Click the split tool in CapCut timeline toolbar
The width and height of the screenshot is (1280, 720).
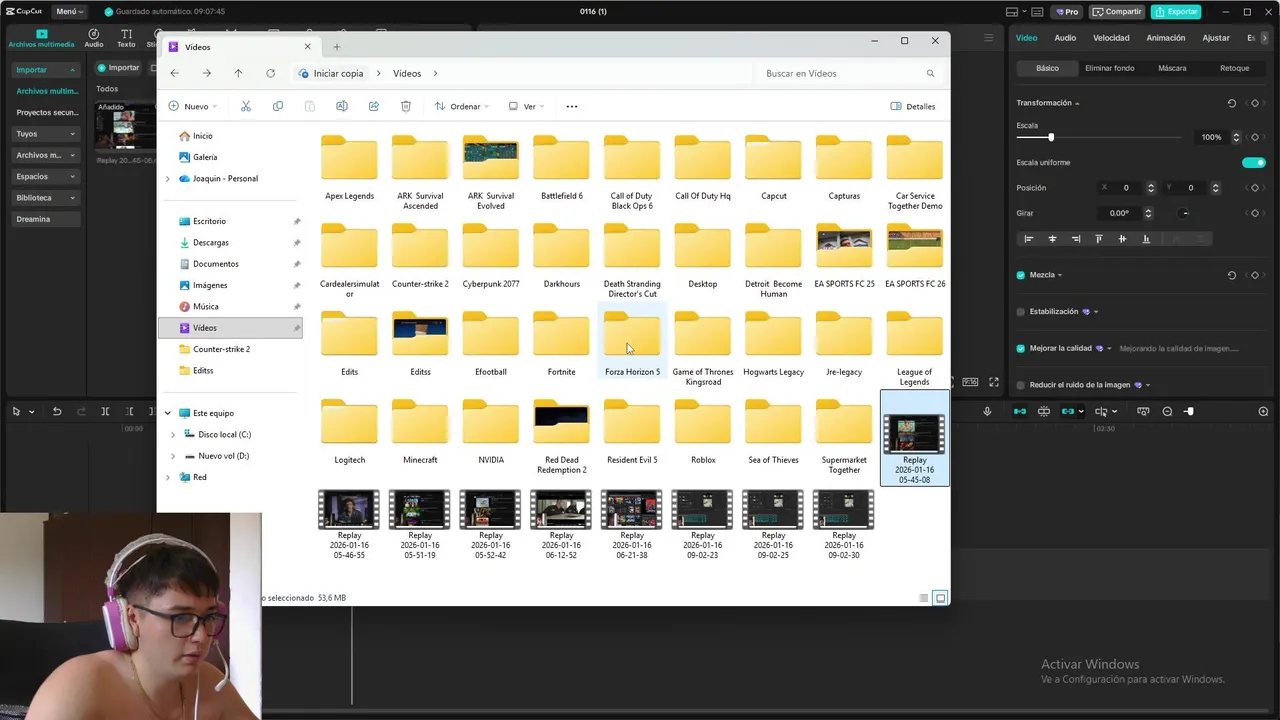[105, 411]
